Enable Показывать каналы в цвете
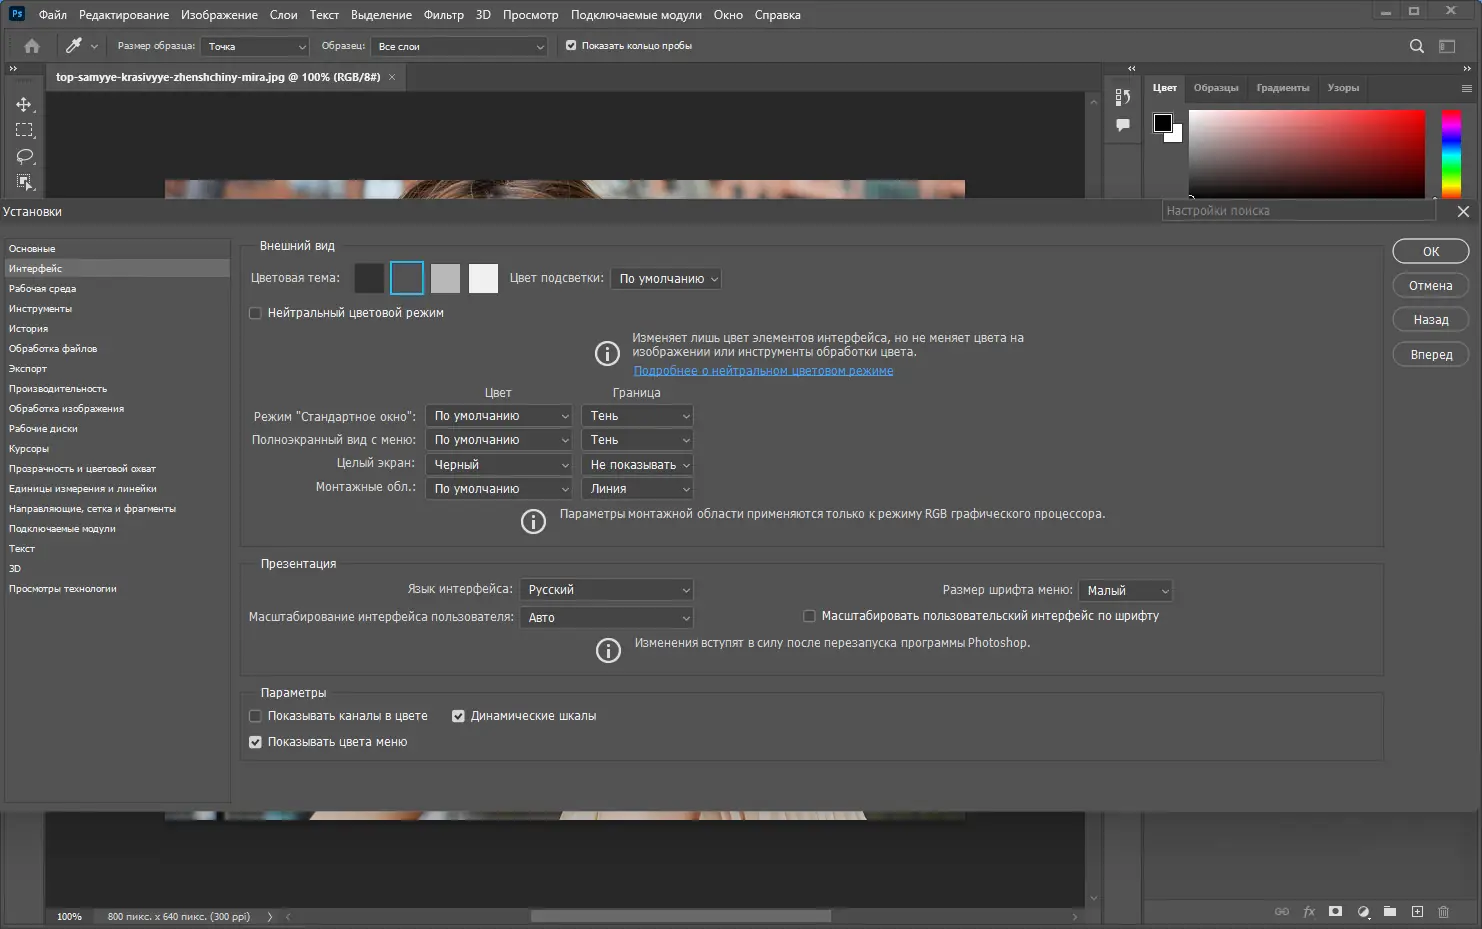 click(x=255, y=716)
